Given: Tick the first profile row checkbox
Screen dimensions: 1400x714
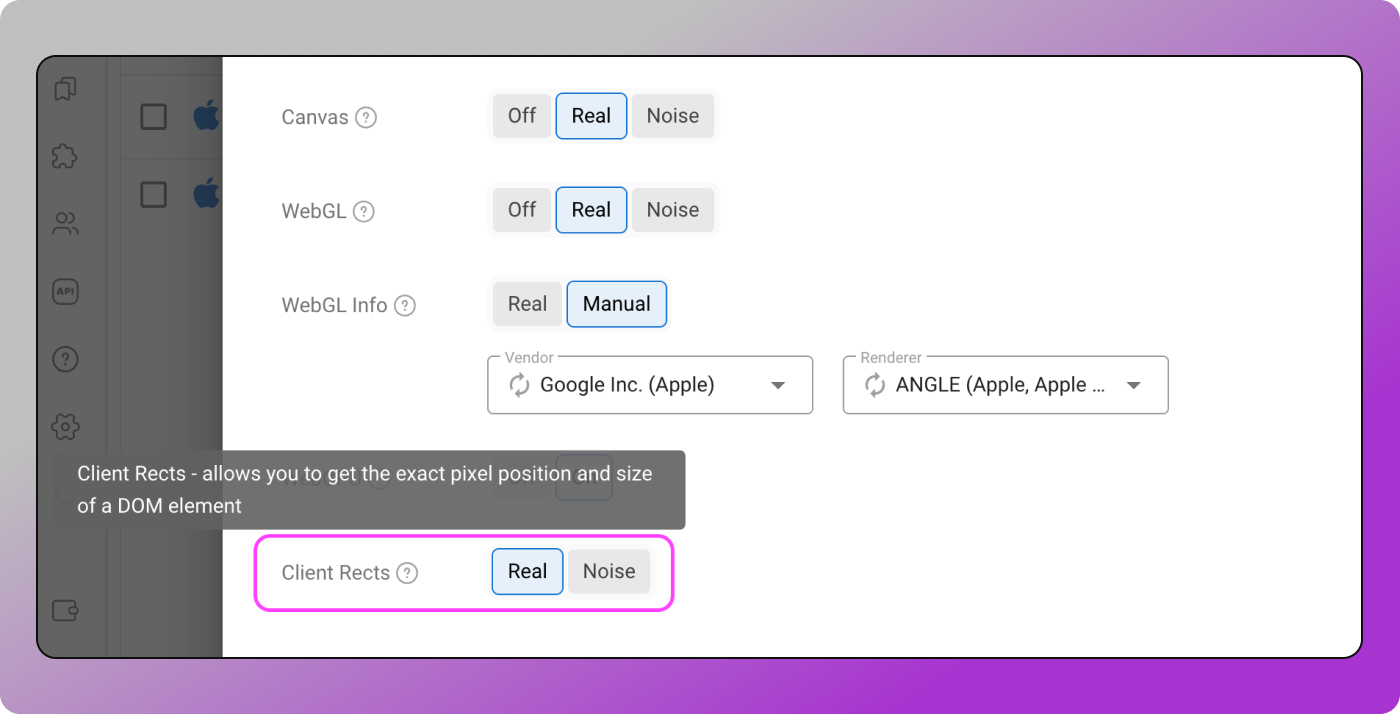Looking at the screenshot, I should [153, 117].
